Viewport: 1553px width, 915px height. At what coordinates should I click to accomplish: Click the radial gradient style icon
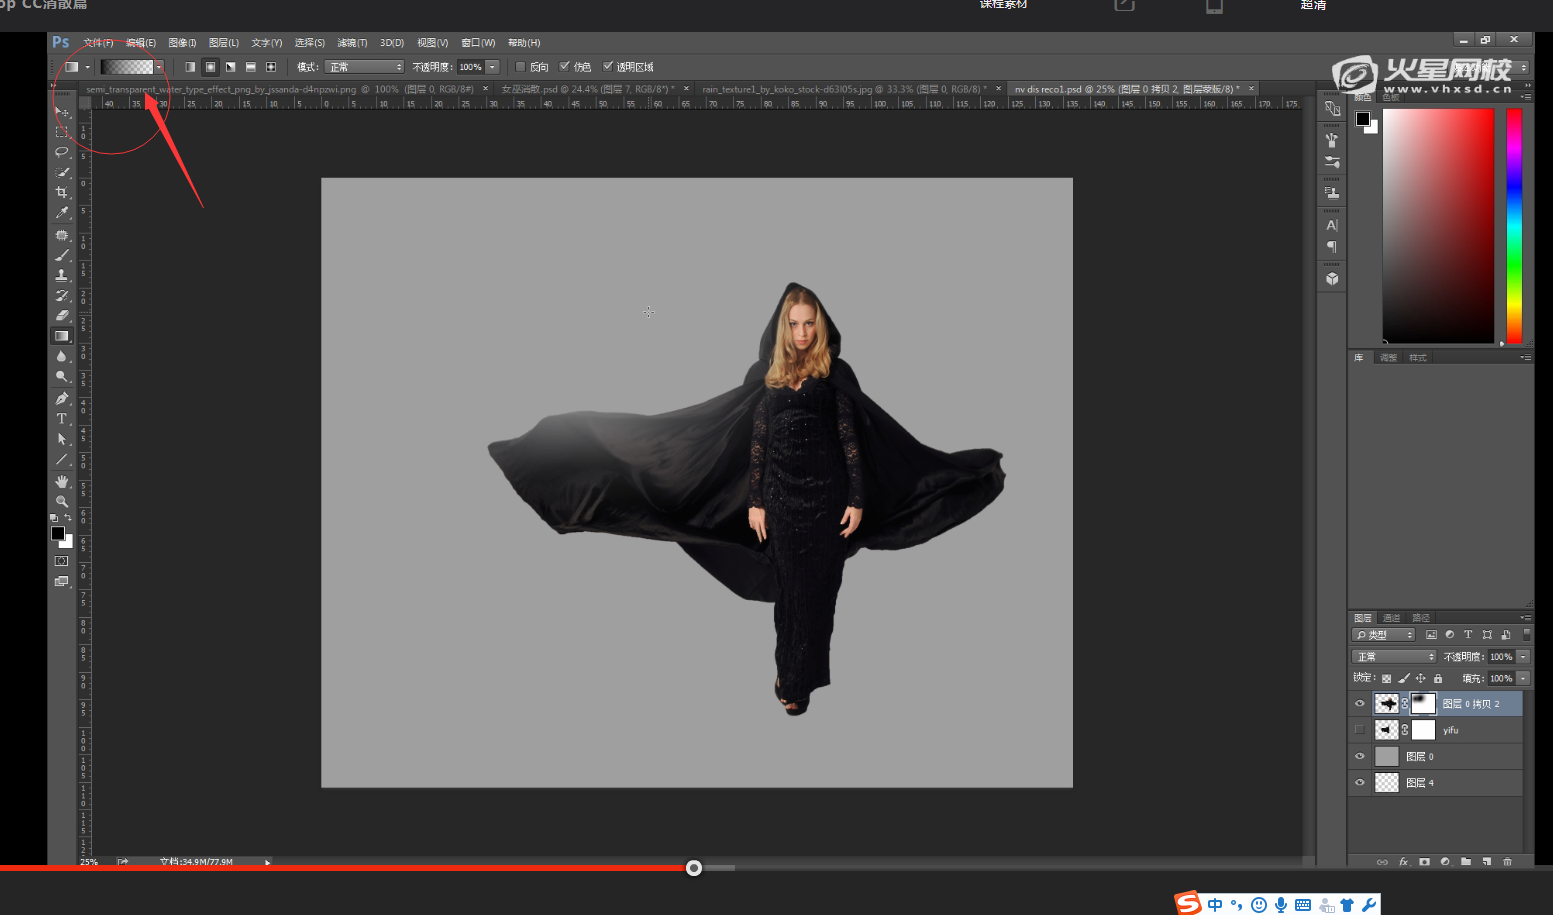210,67
